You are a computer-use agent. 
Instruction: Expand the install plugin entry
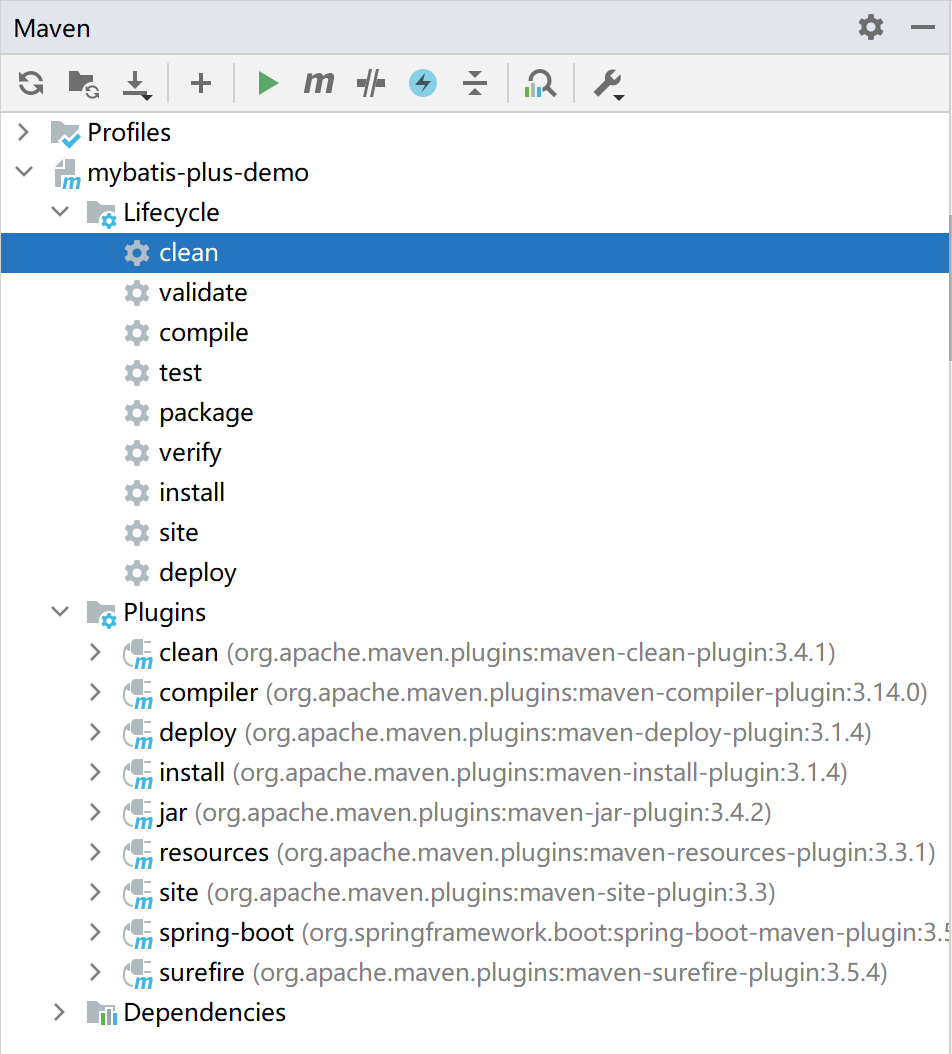pyautogui.click(x=95, y=772)
